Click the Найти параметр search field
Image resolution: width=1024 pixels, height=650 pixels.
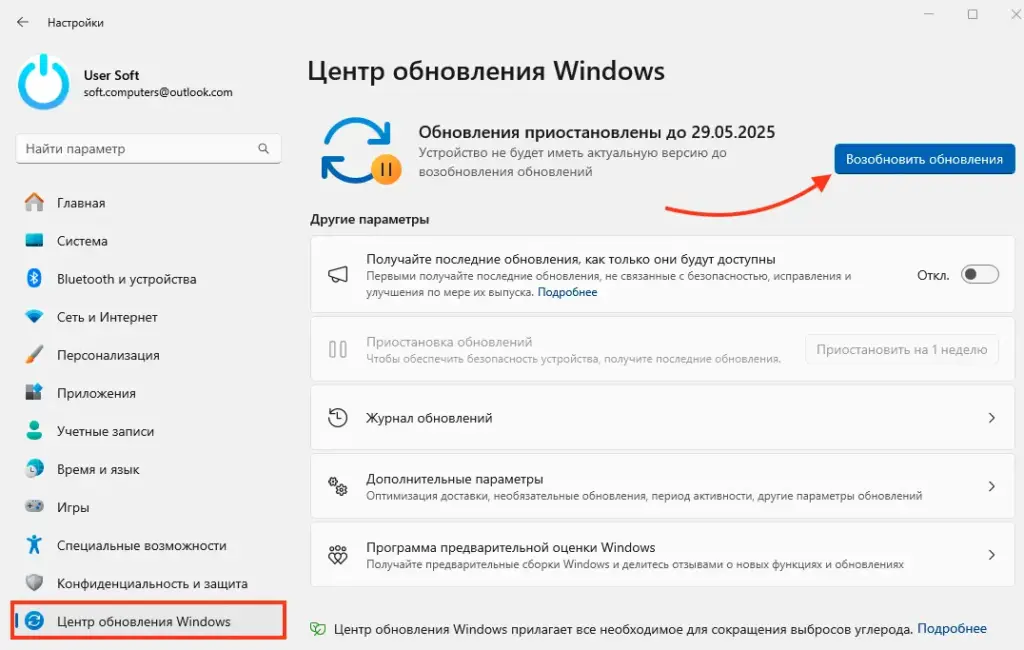click(148, 148)
